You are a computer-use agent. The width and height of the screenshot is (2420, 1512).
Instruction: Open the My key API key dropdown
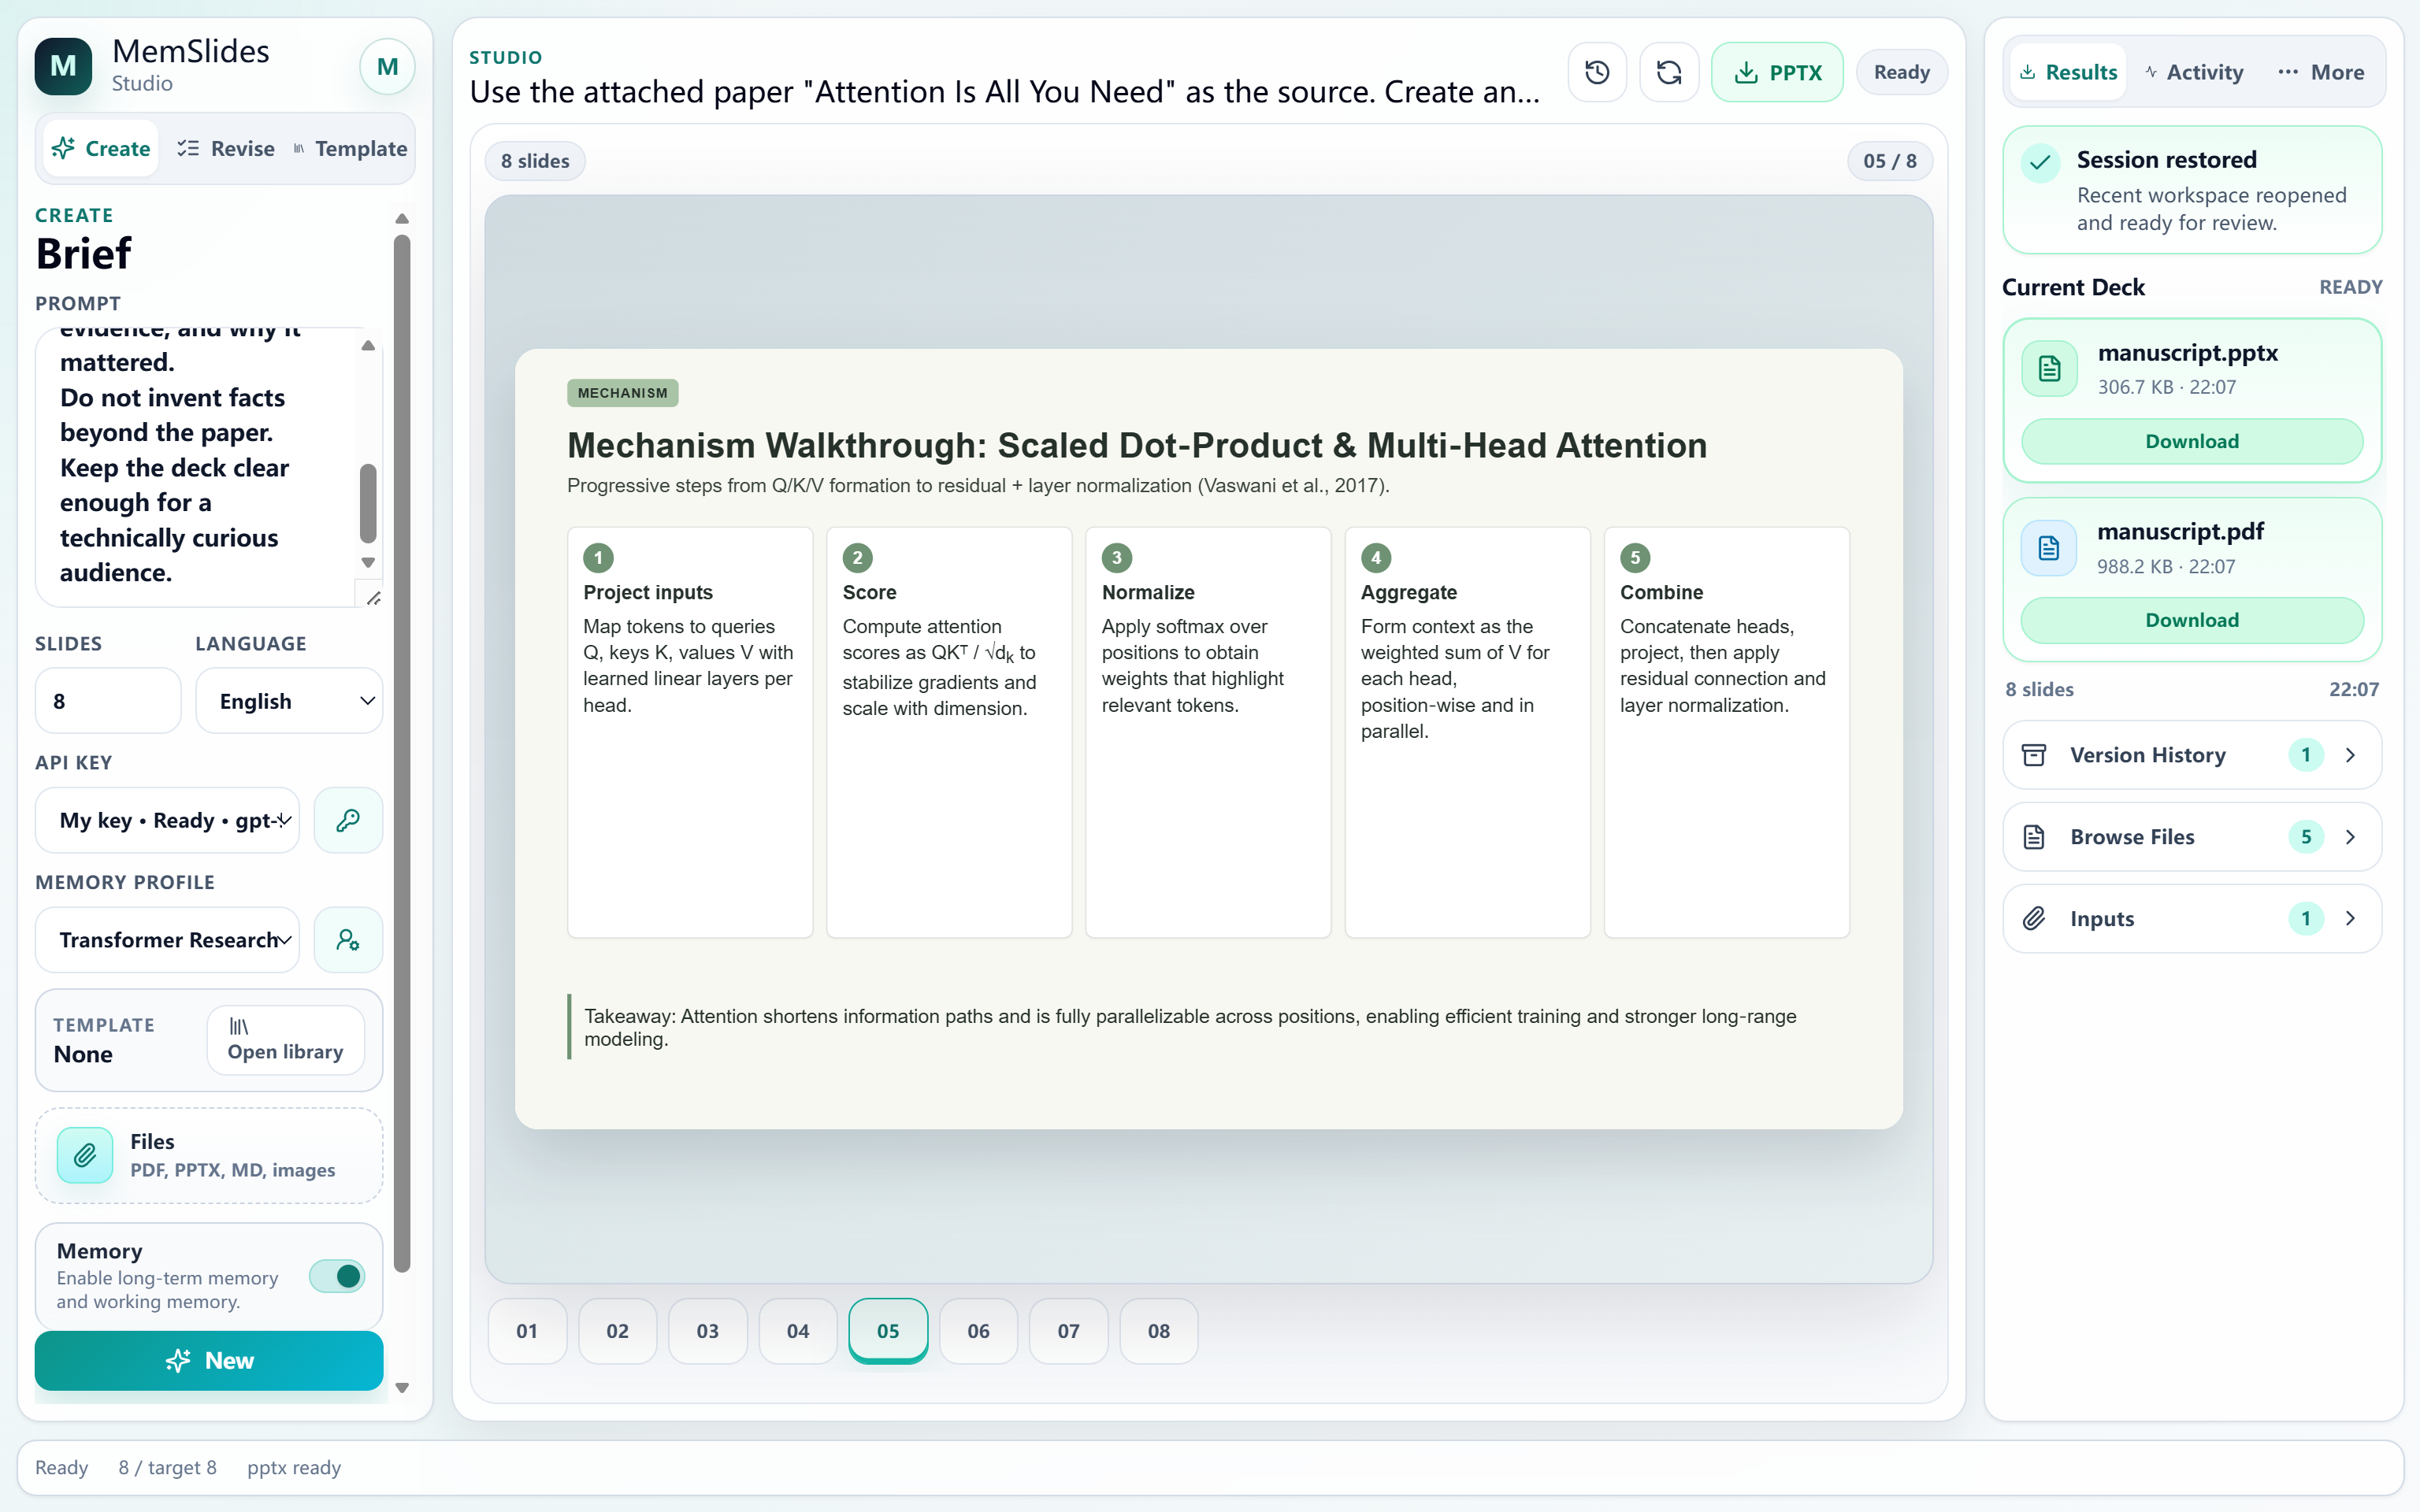tap(168, 820)
